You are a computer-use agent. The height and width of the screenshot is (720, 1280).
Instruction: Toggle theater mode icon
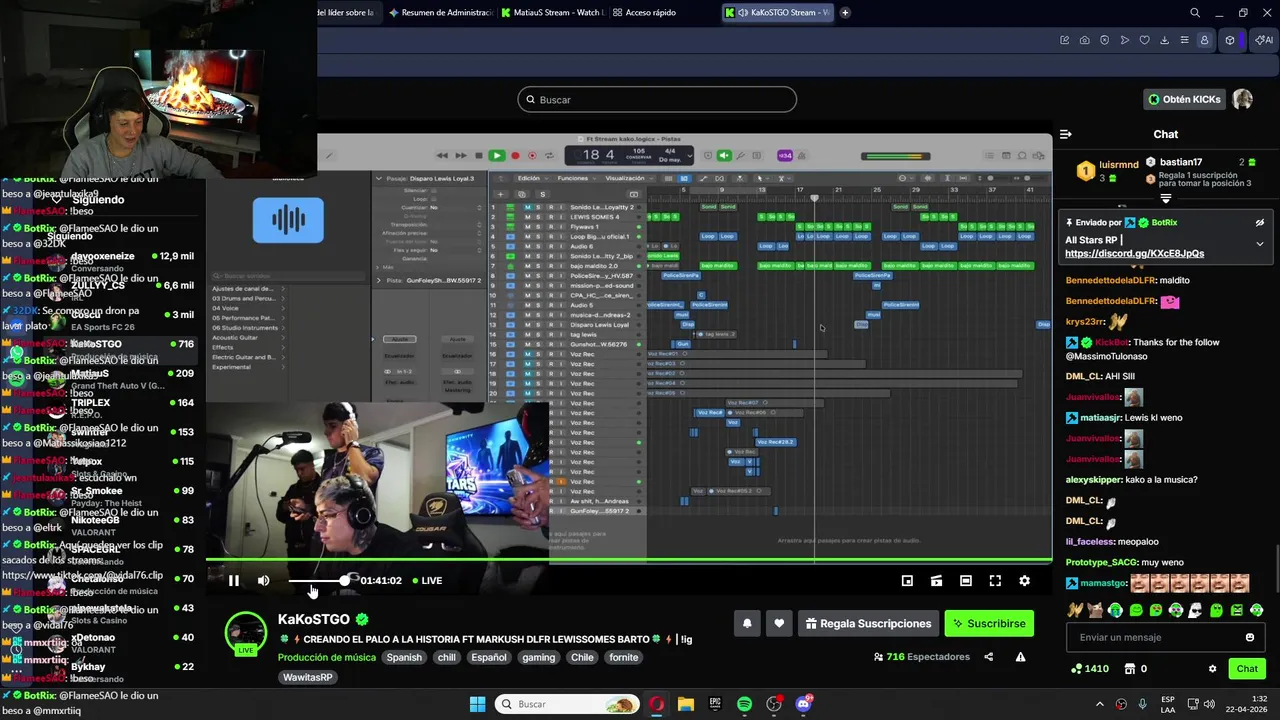pyautogui.click(x=966, y=580)
